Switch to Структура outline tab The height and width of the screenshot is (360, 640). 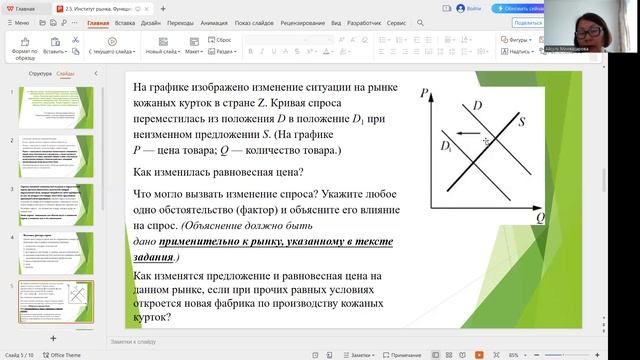tap(40, 73)
